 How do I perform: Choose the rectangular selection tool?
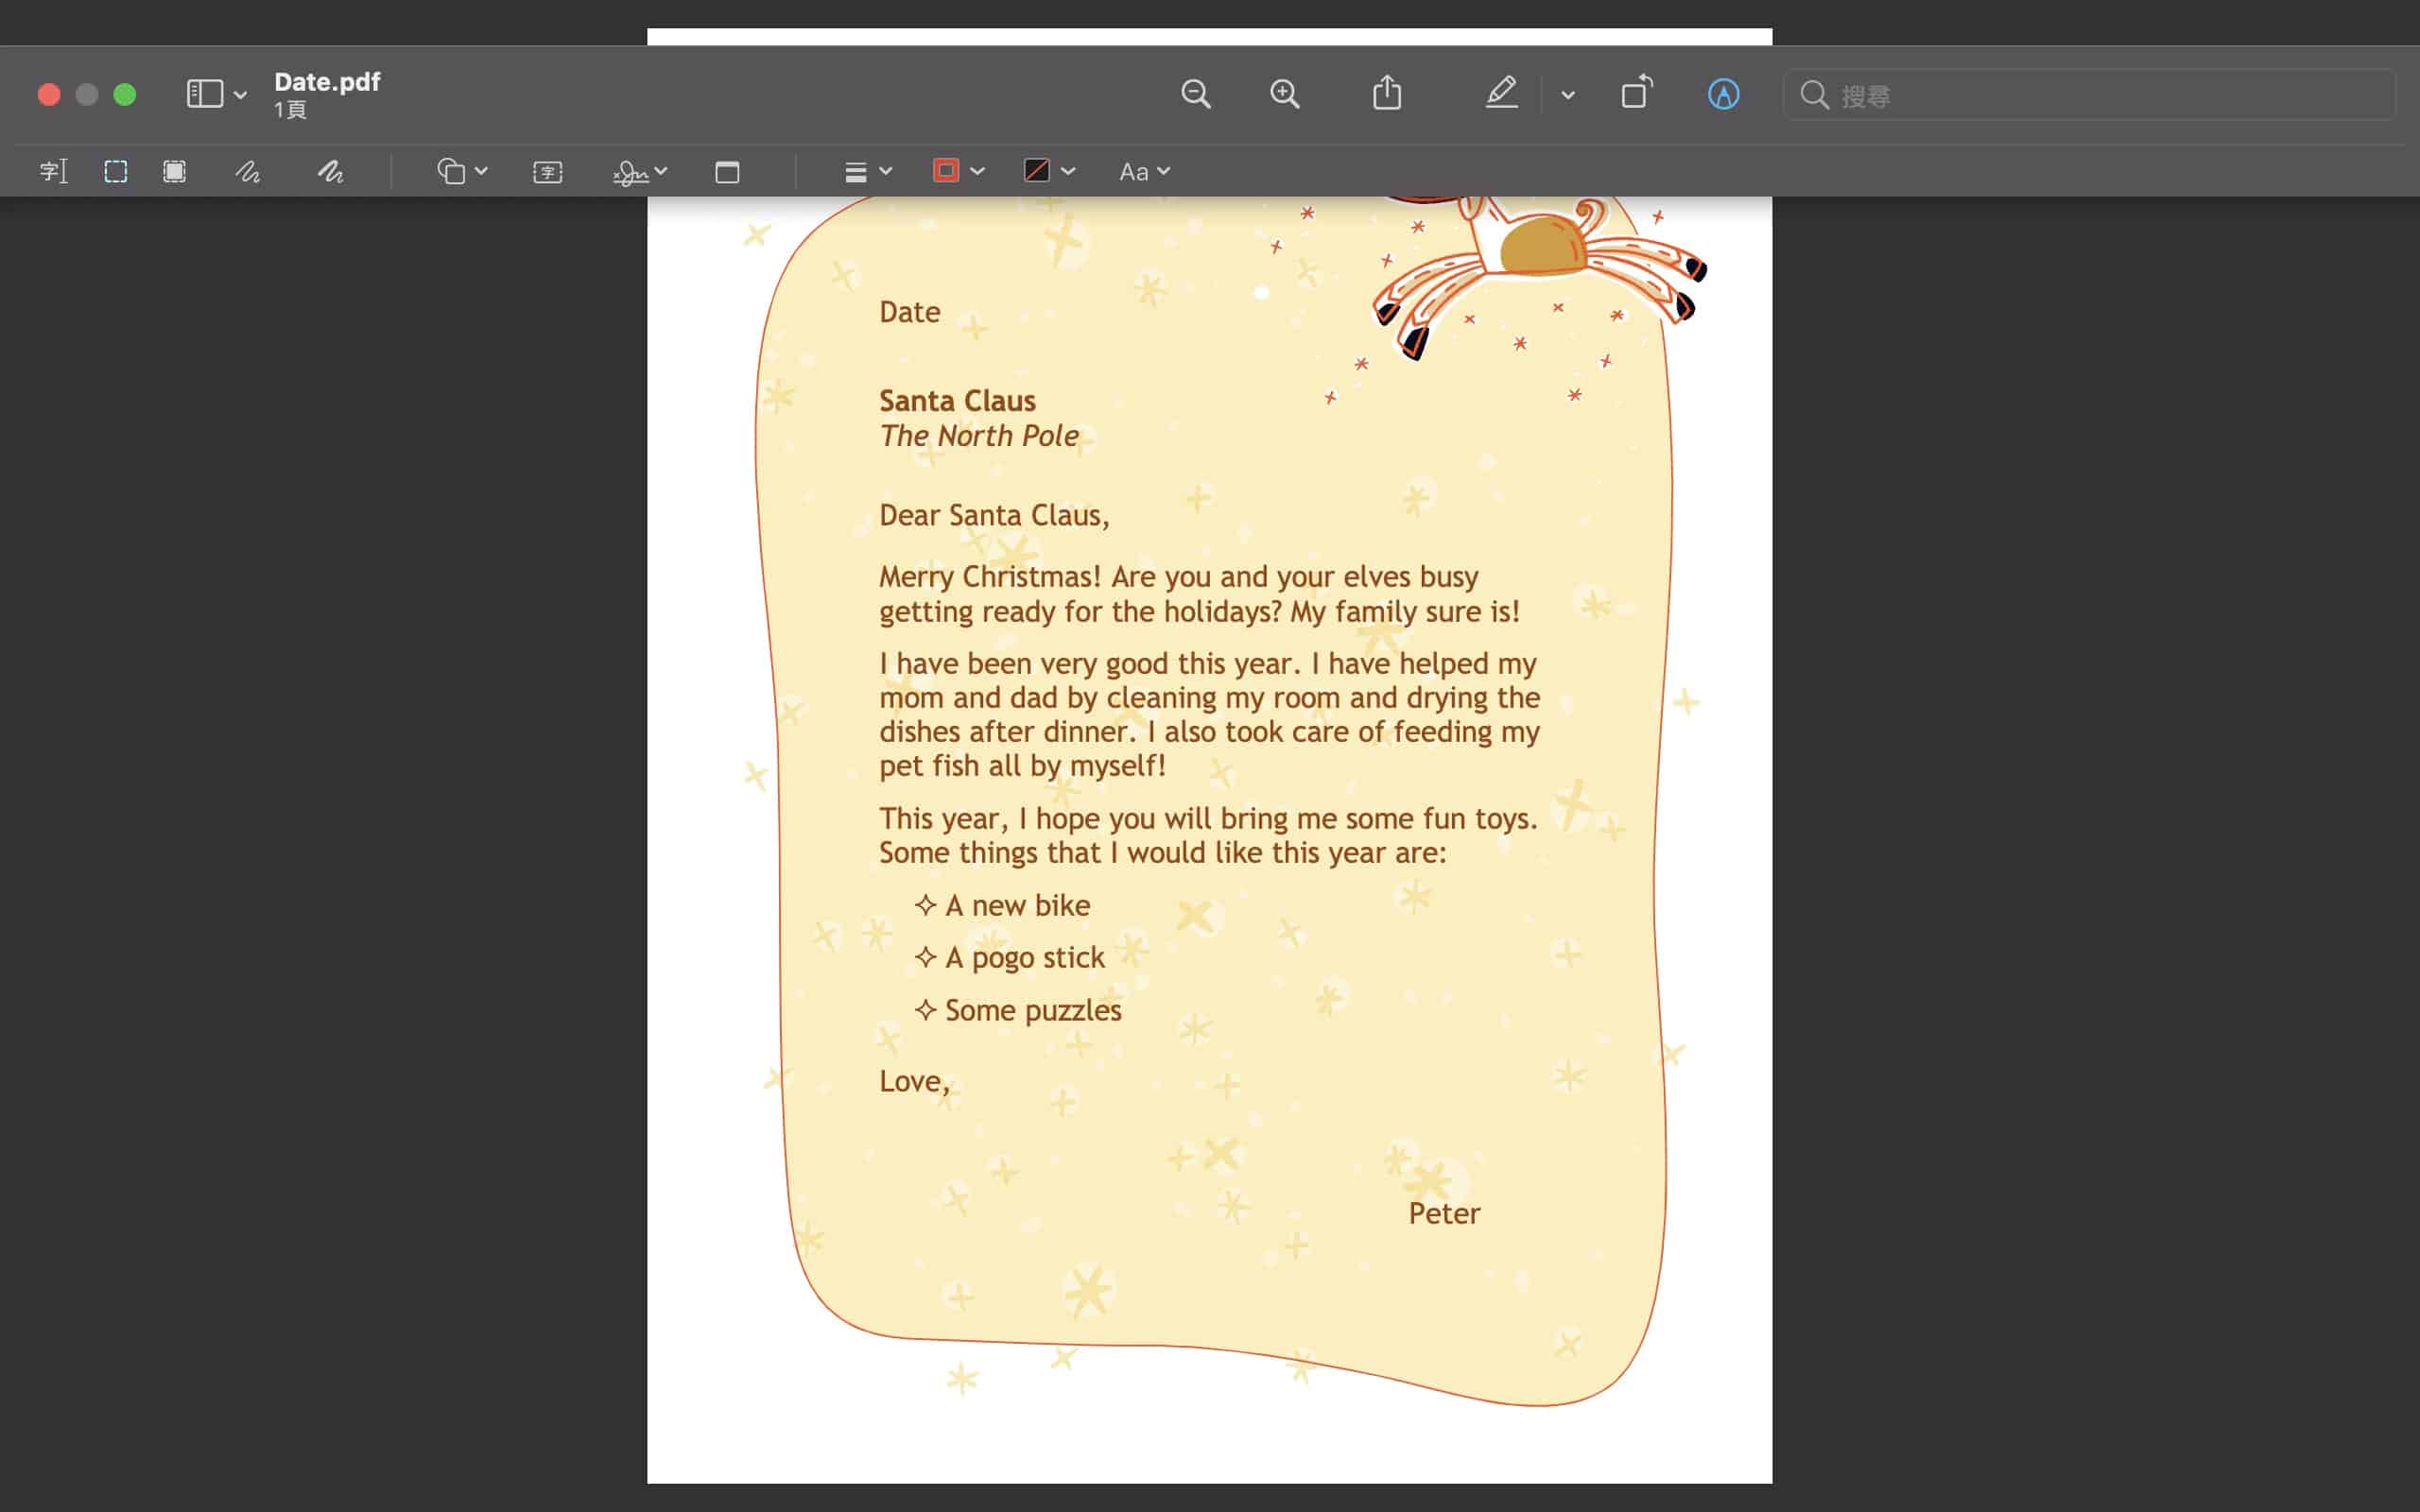click(x=116, y=172)
